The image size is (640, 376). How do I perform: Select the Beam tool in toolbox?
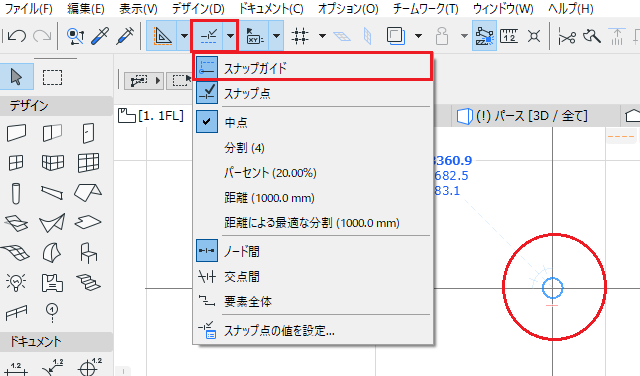point(52,192)
